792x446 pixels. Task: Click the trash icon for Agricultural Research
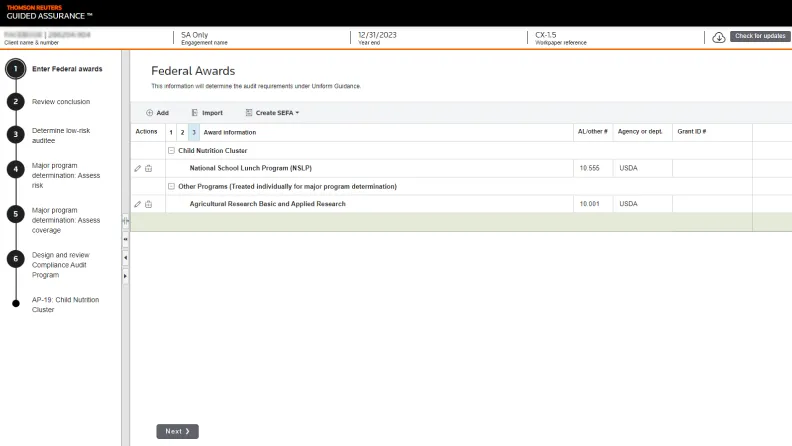coord(149,204)
